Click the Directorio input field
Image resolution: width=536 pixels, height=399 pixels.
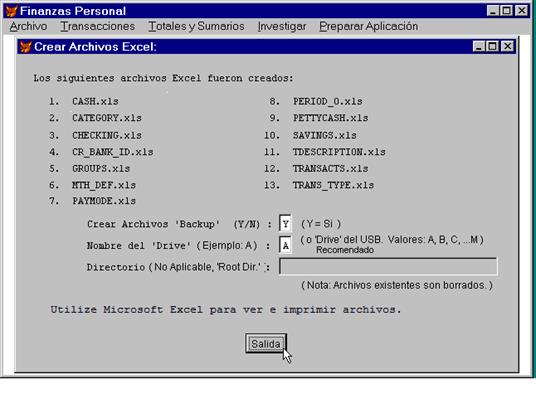click(388, 266)
